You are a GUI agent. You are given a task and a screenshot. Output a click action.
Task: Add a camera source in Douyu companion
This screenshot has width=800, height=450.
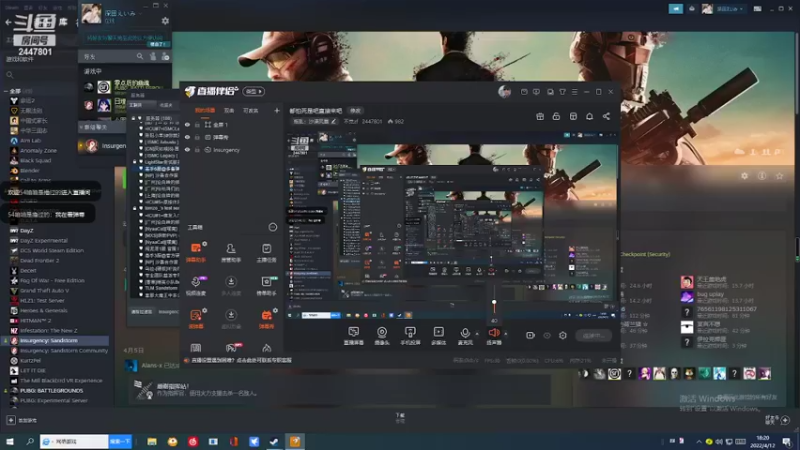382,336
